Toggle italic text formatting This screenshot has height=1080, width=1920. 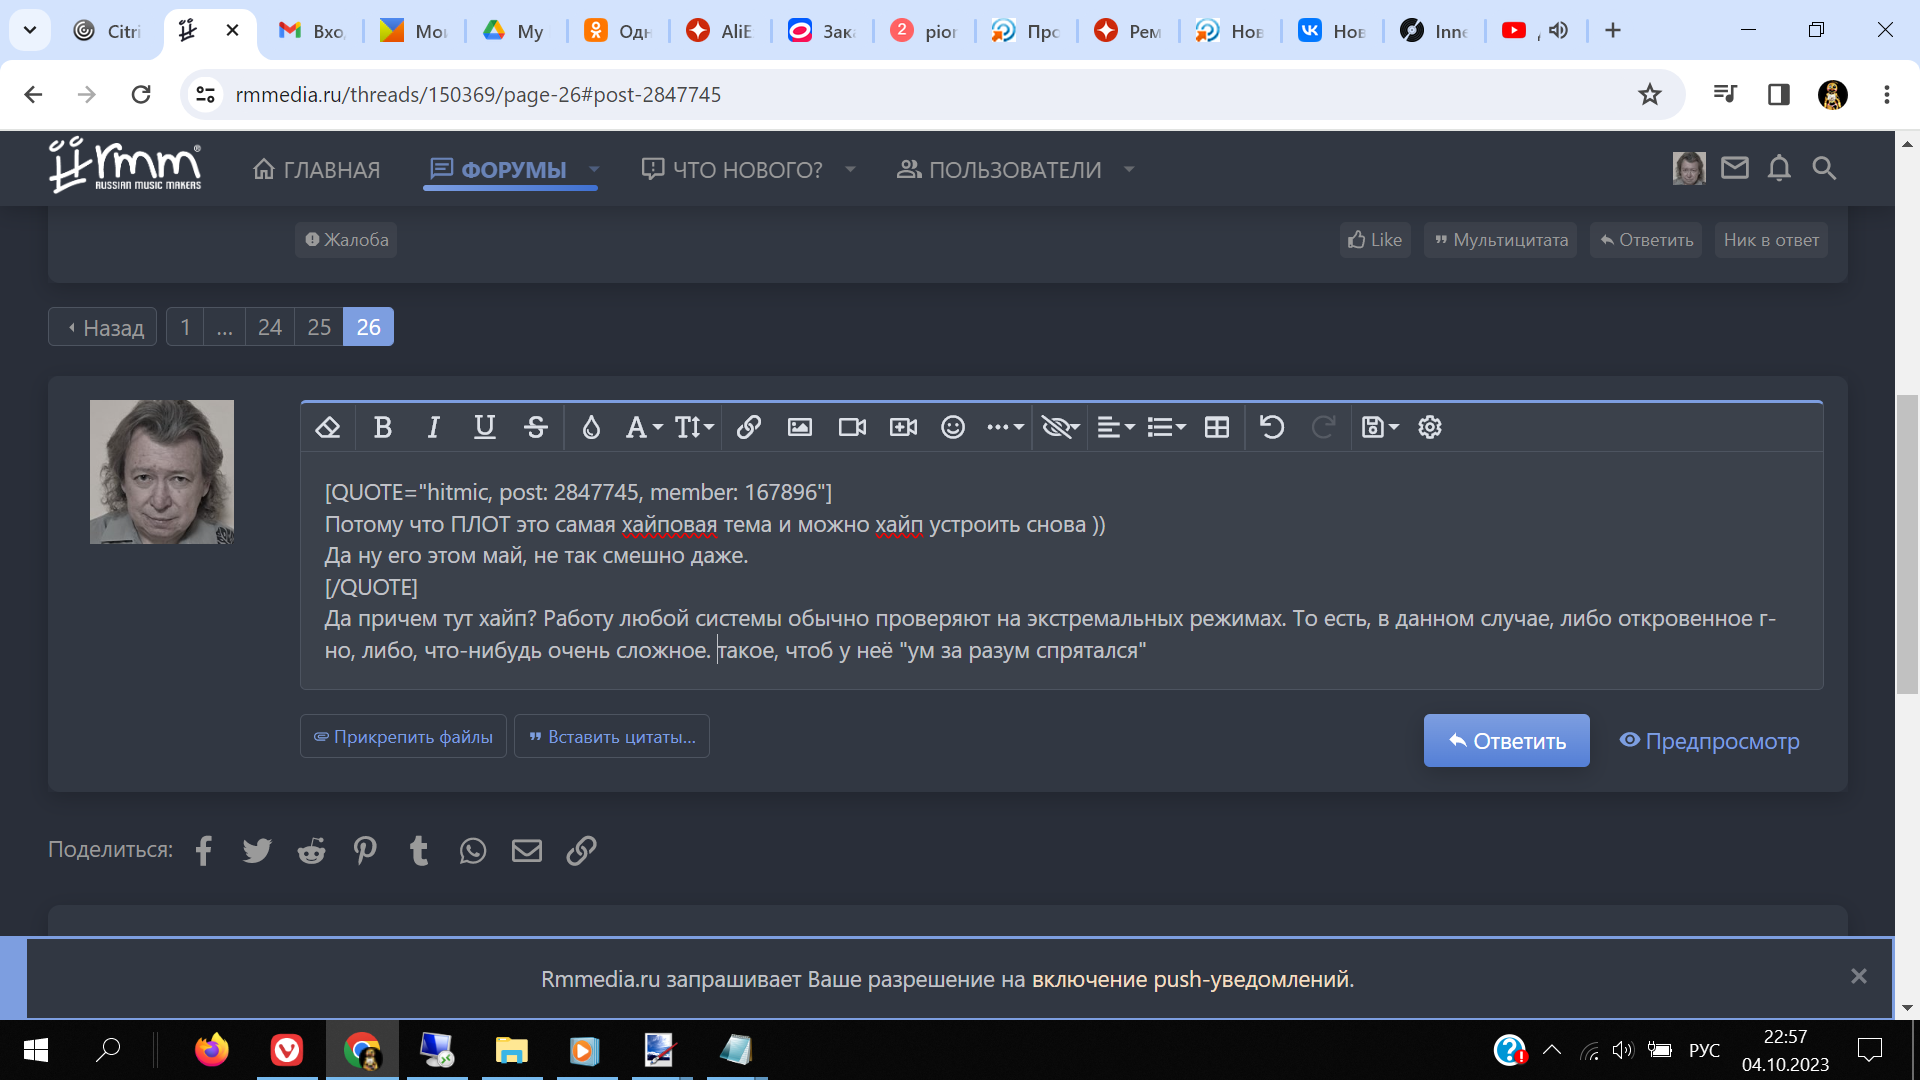[433, 428]
